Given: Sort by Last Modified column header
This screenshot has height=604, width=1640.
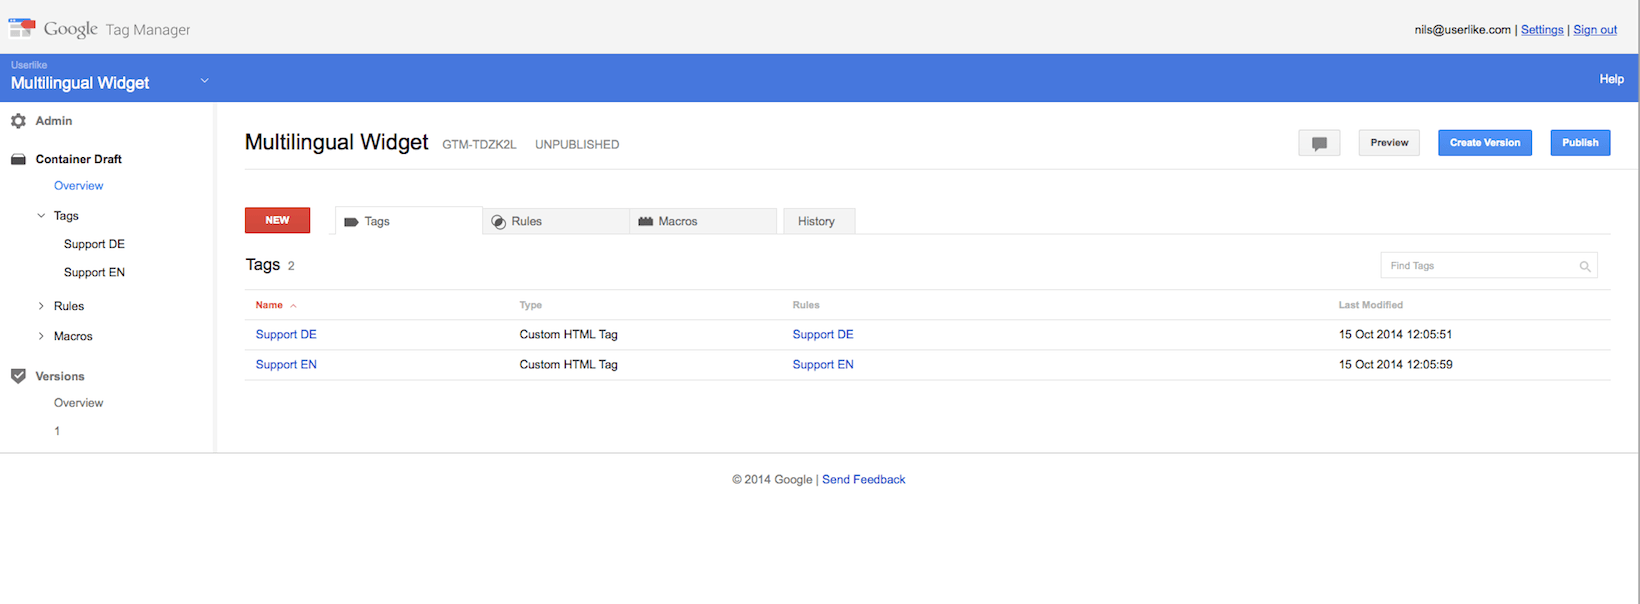Looking at the screenshot, I should click(x=1371, y=305).
